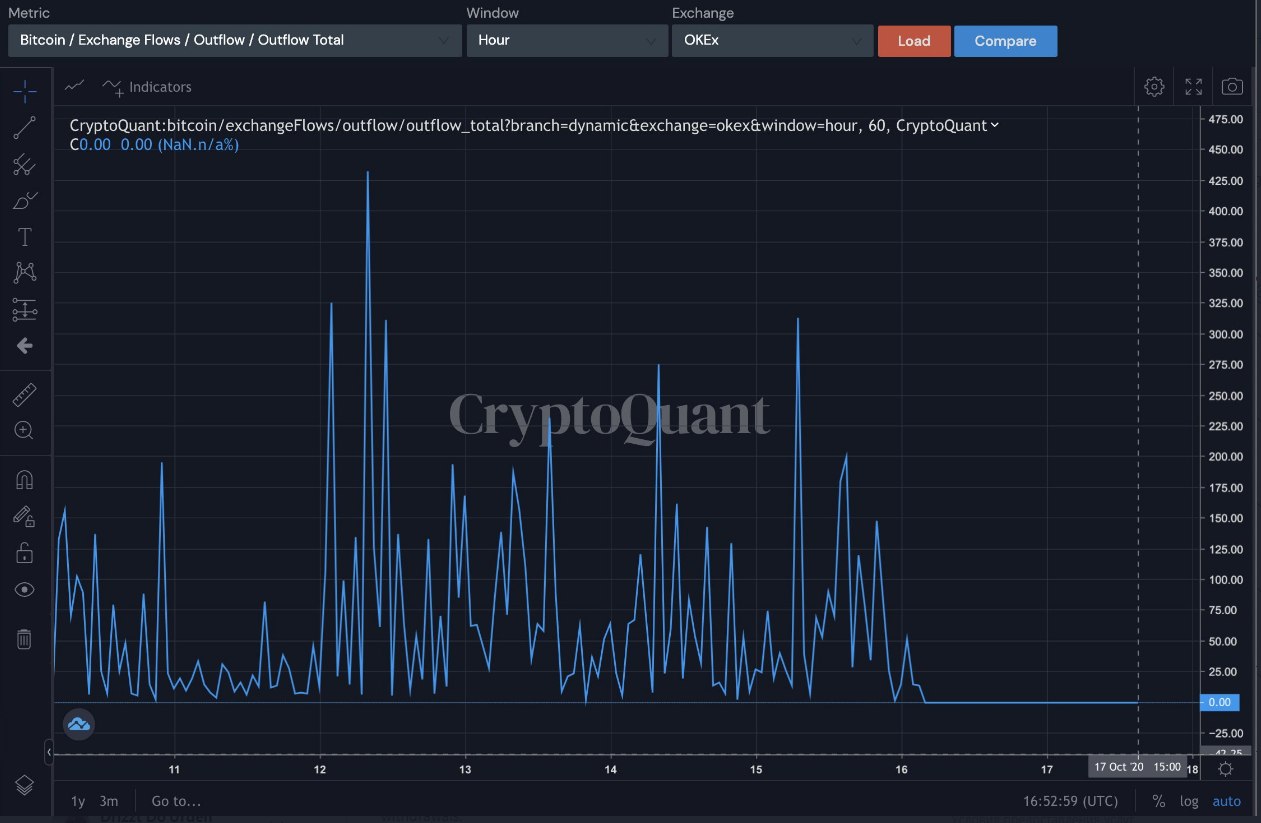Click the 0.00 price label

(x=1219, y=702)
